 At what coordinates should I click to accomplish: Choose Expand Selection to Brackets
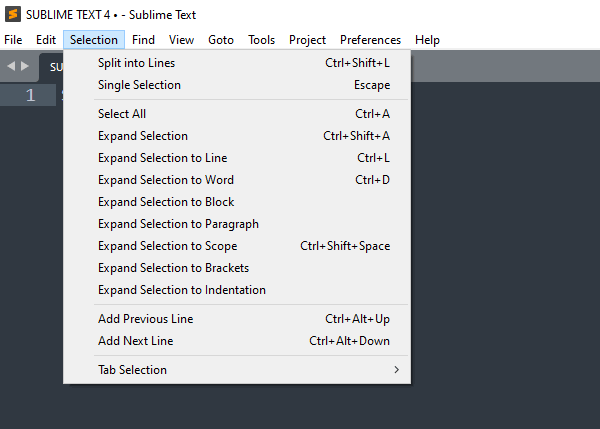tap(237, 268)
